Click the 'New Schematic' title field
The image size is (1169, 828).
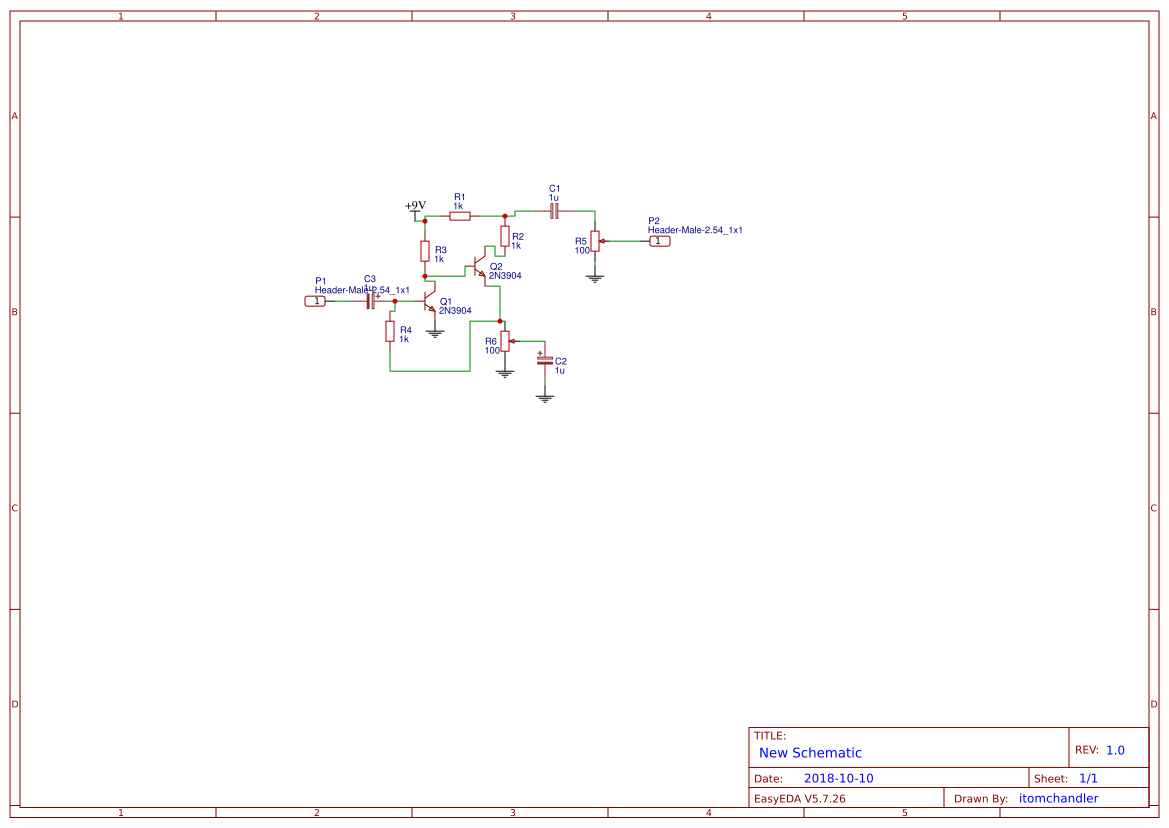coord(810,753)
